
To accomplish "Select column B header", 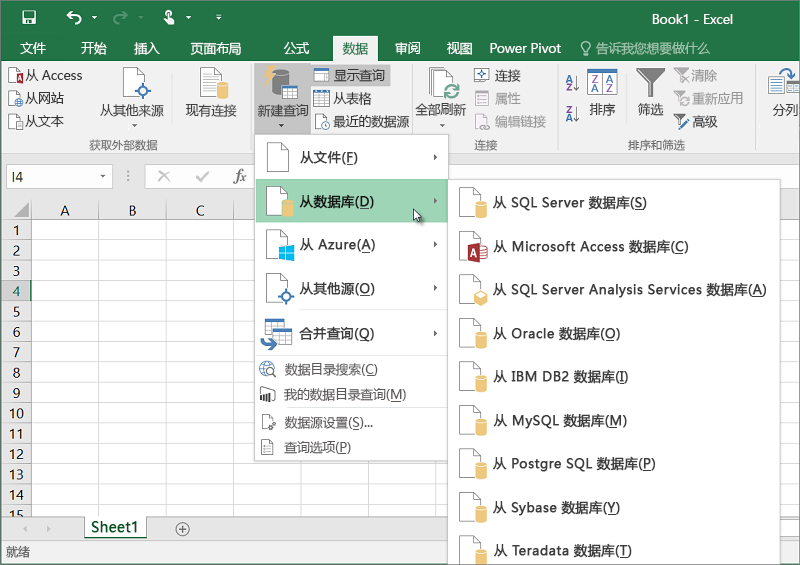I will click(x=132, y=210).
